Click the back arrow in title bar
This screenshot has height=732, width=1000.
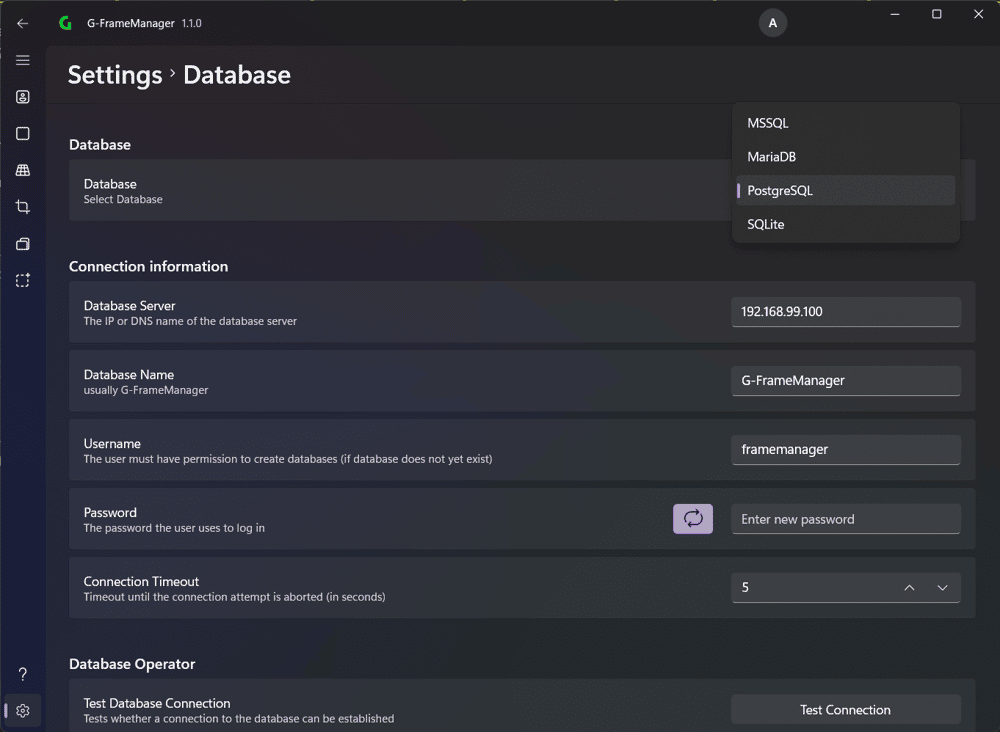point(23,24)
